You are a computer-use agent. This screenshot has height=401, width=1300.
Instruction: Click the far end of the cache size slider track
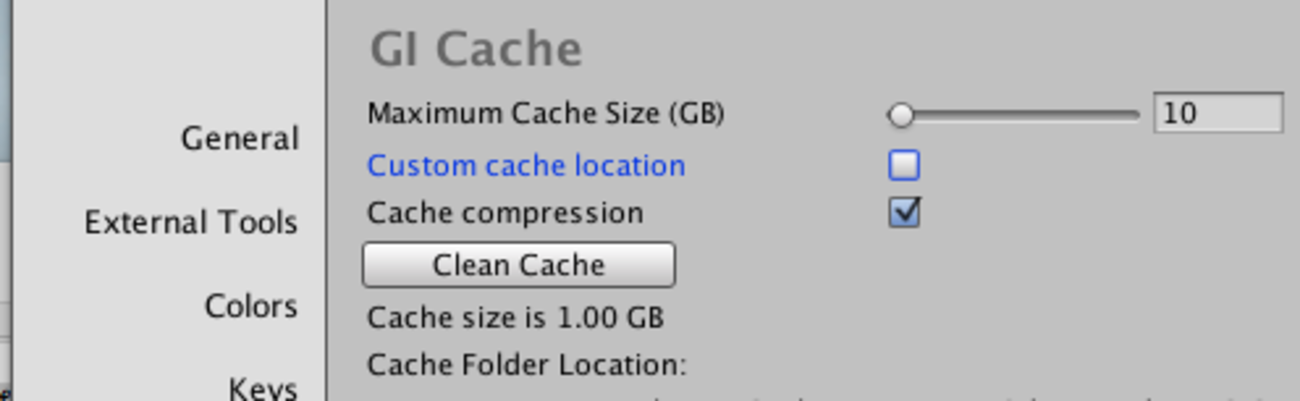tap(1134, 115)
